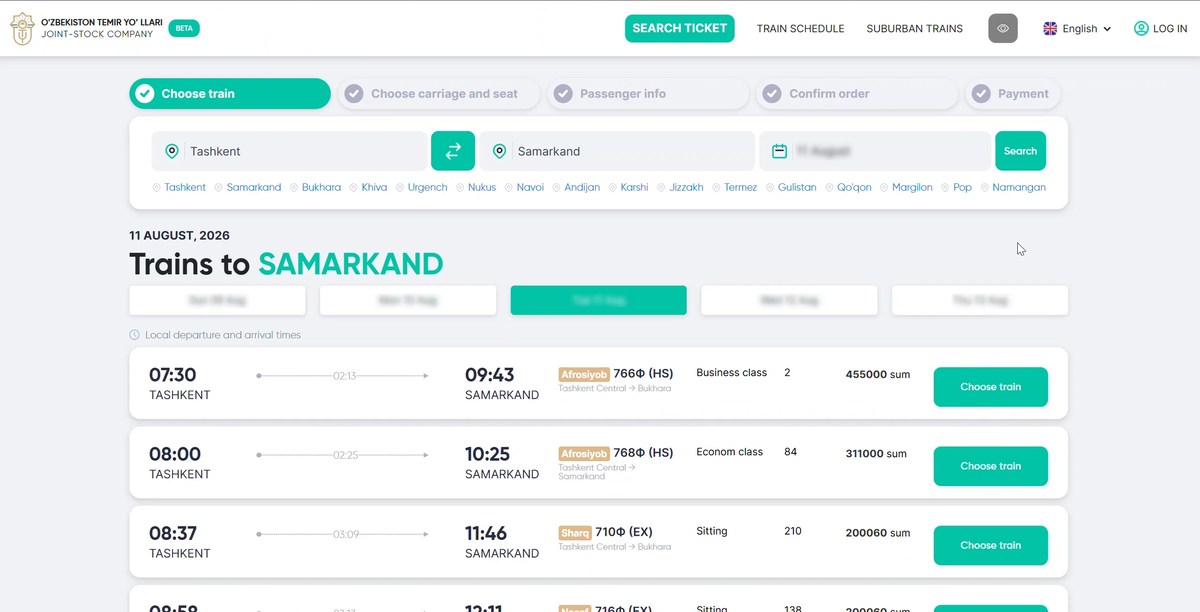1200x612 pixels.
Task: Choose train for the 08:00 departure
Action: 990,466
